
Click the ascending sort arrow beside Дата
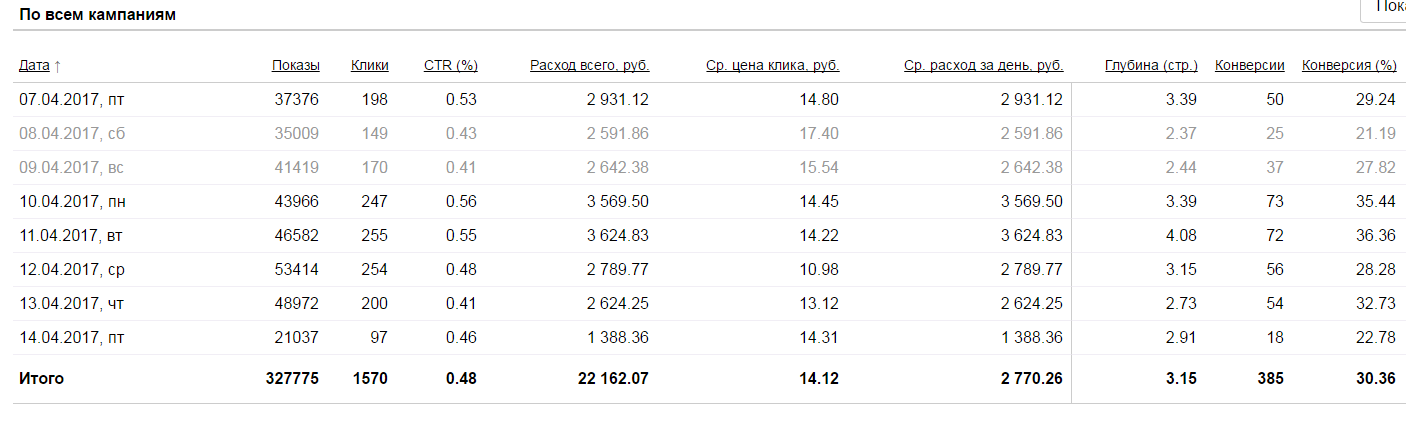pos(57,66)
